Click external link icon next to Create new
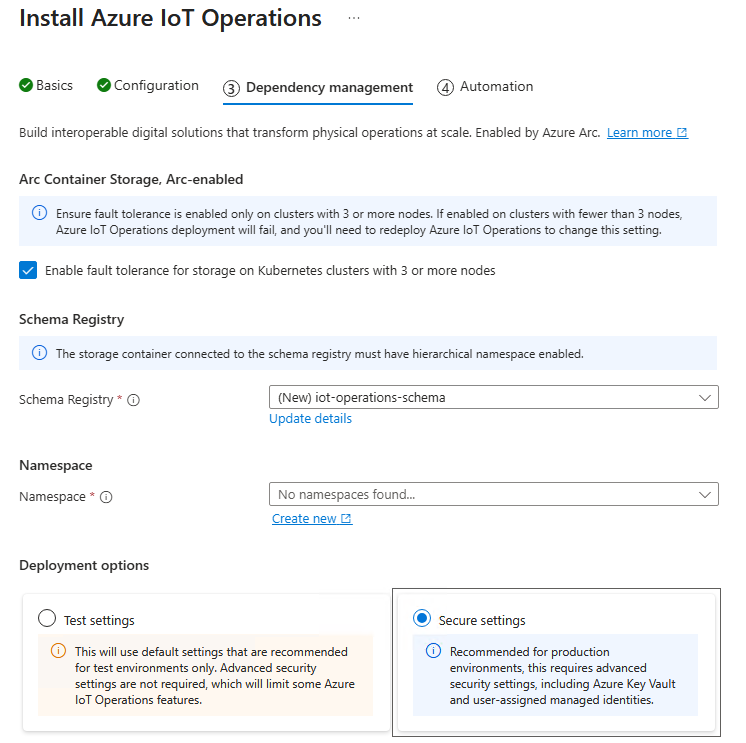 point(346,519)
